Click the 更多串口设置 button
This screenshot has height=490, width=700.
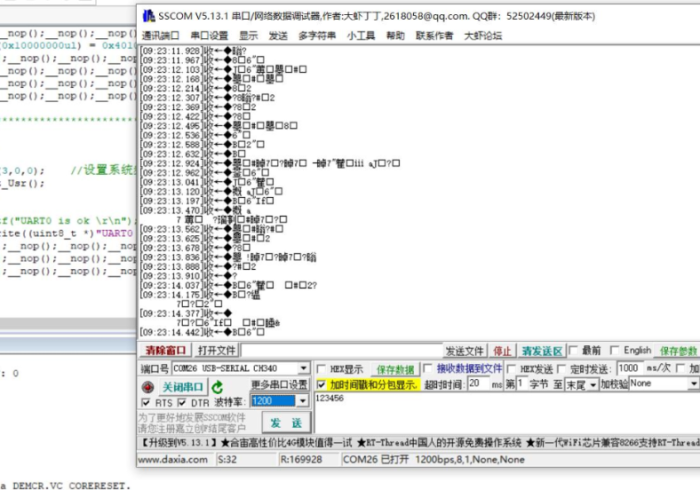pyautogui.click(x=279, y=384)
